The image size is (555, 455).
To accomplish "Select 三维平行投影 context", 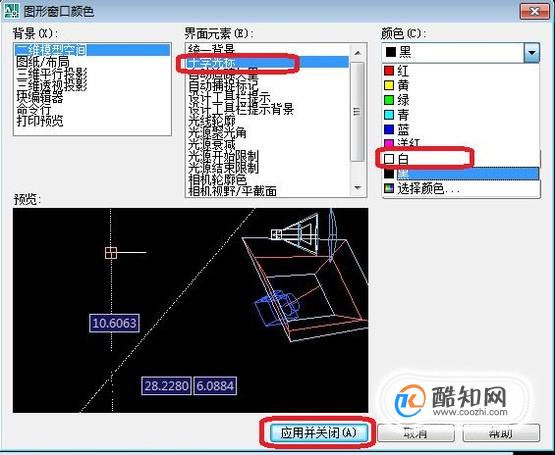I will coord(52,74).
